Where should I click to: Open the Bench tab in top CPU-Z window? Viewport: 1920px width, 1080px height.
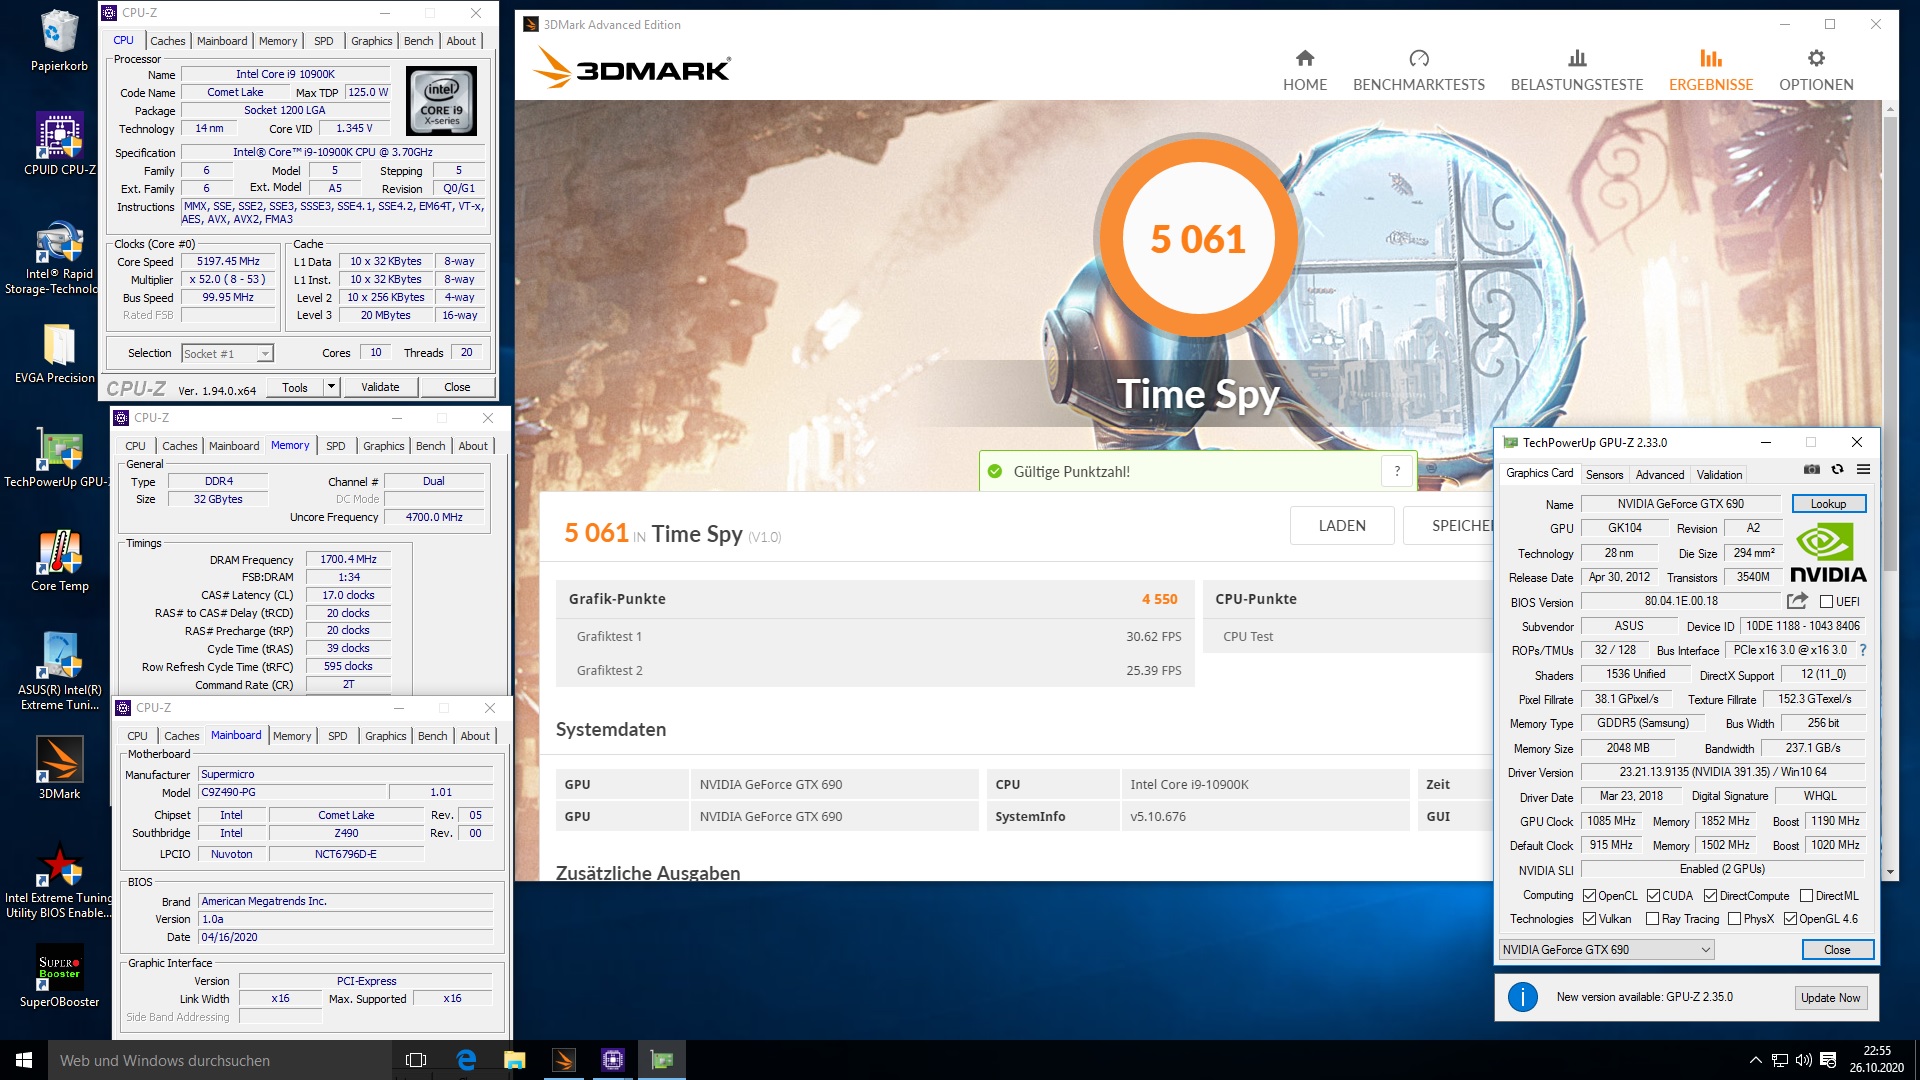(418, 41)
